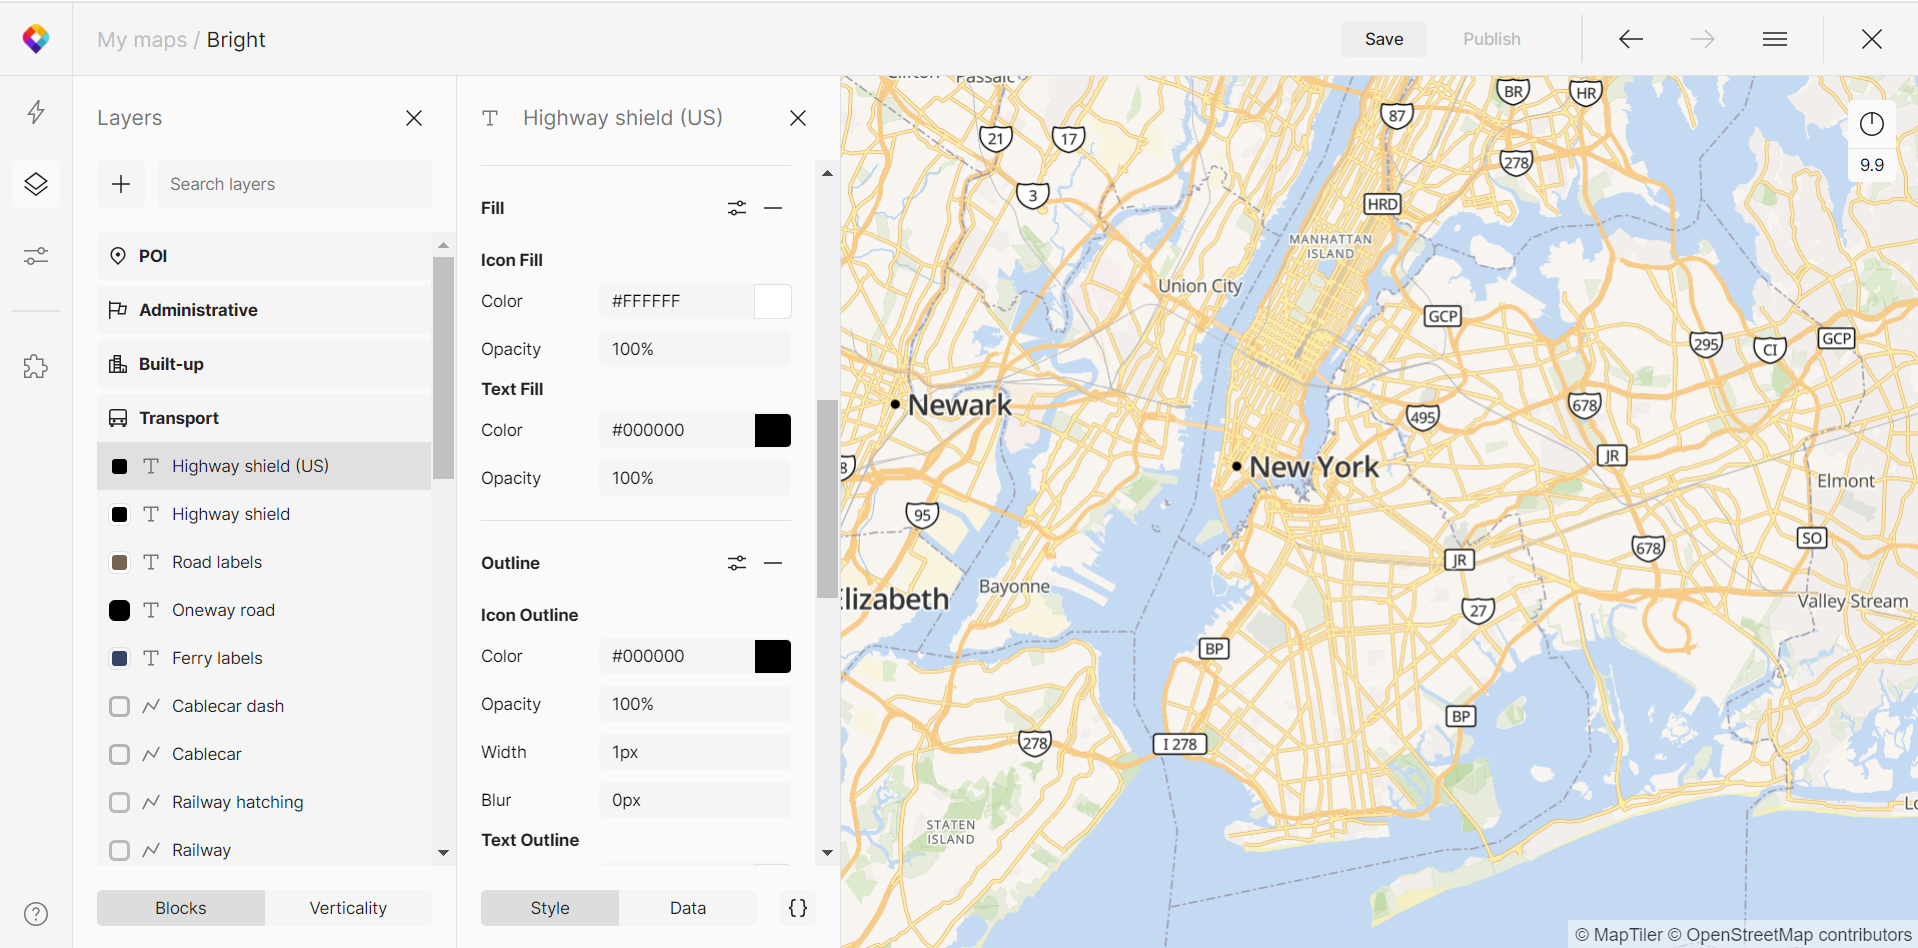Switch to the Verticality tab
Image resolution: width=1918 pixels, height=948 pixels.
[347, 908]
